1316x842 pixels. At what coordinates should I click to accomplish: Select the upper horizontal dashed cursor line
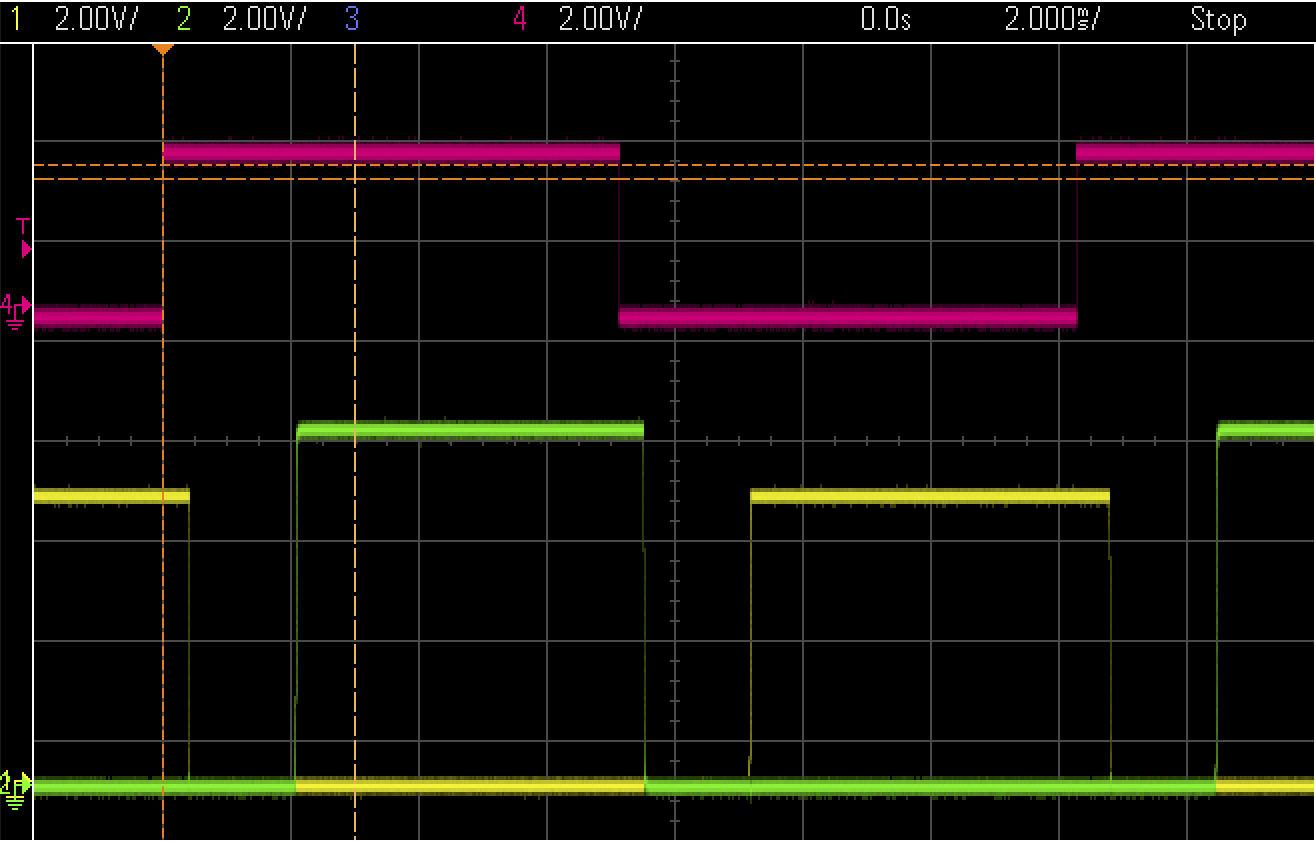coord(800,165)
